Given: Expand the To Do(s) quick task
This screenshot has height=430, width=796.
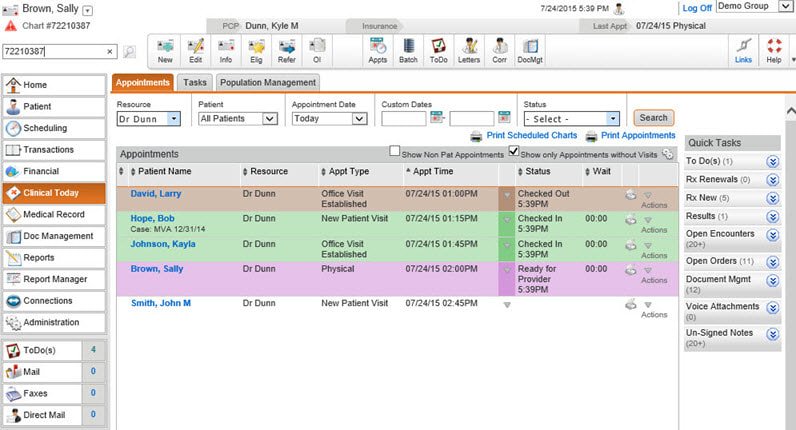Looking at the screenshot, I should pyautogui.click(x=773, y=161).
